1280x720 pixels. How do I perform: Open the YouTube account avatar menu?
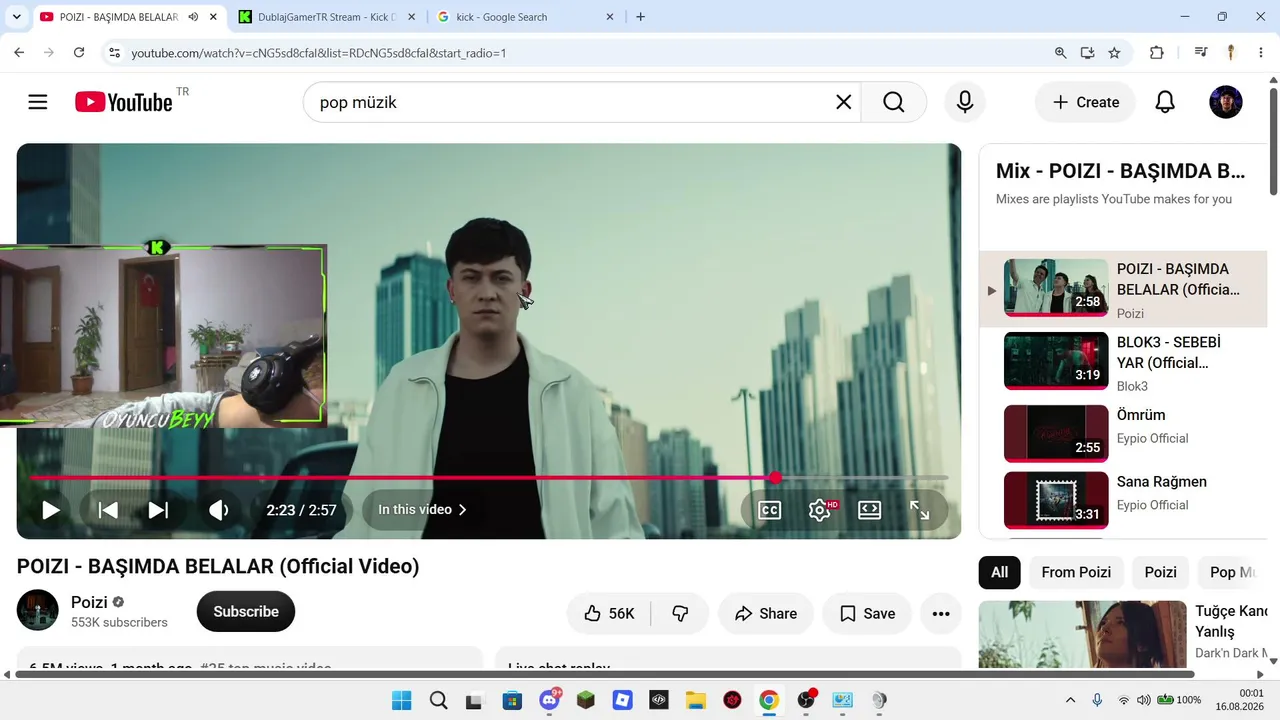(1226, 102)
